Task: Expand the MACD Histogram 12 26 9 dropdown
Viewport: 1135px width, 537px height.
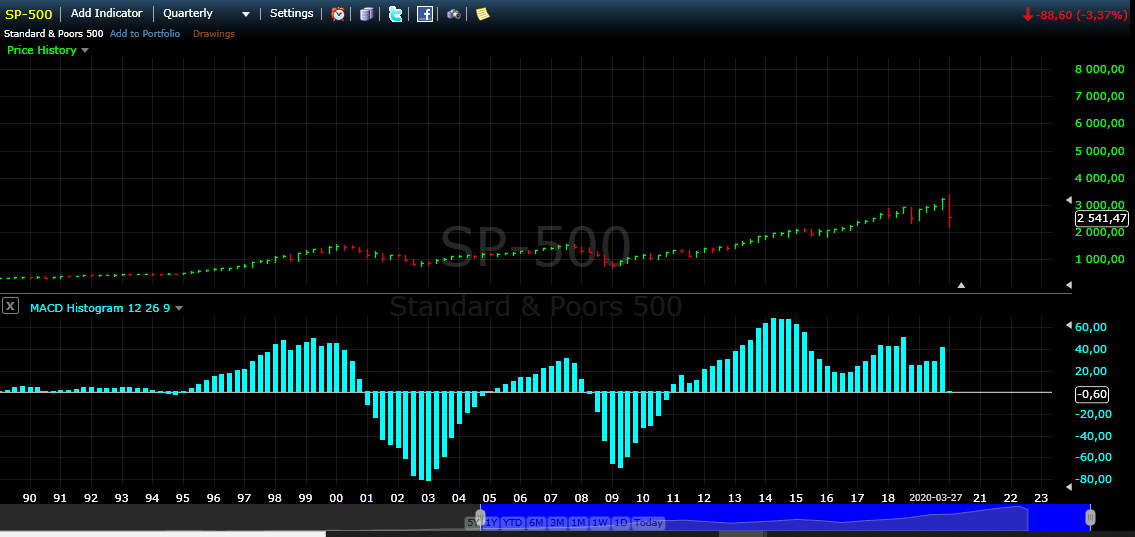Action: 179,308
